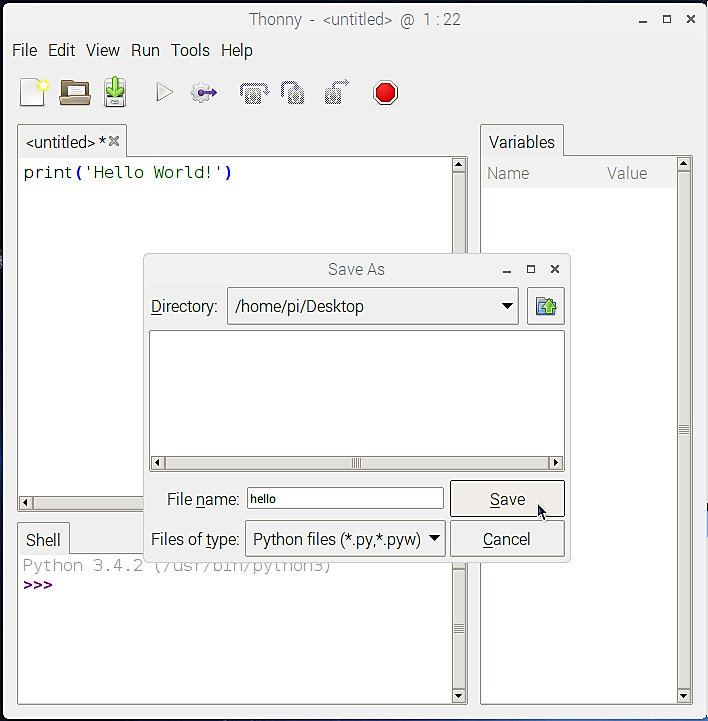The image size is (708, 721).
Task: Maximize the Save As dialog
Action: click(x=531, y=269)
